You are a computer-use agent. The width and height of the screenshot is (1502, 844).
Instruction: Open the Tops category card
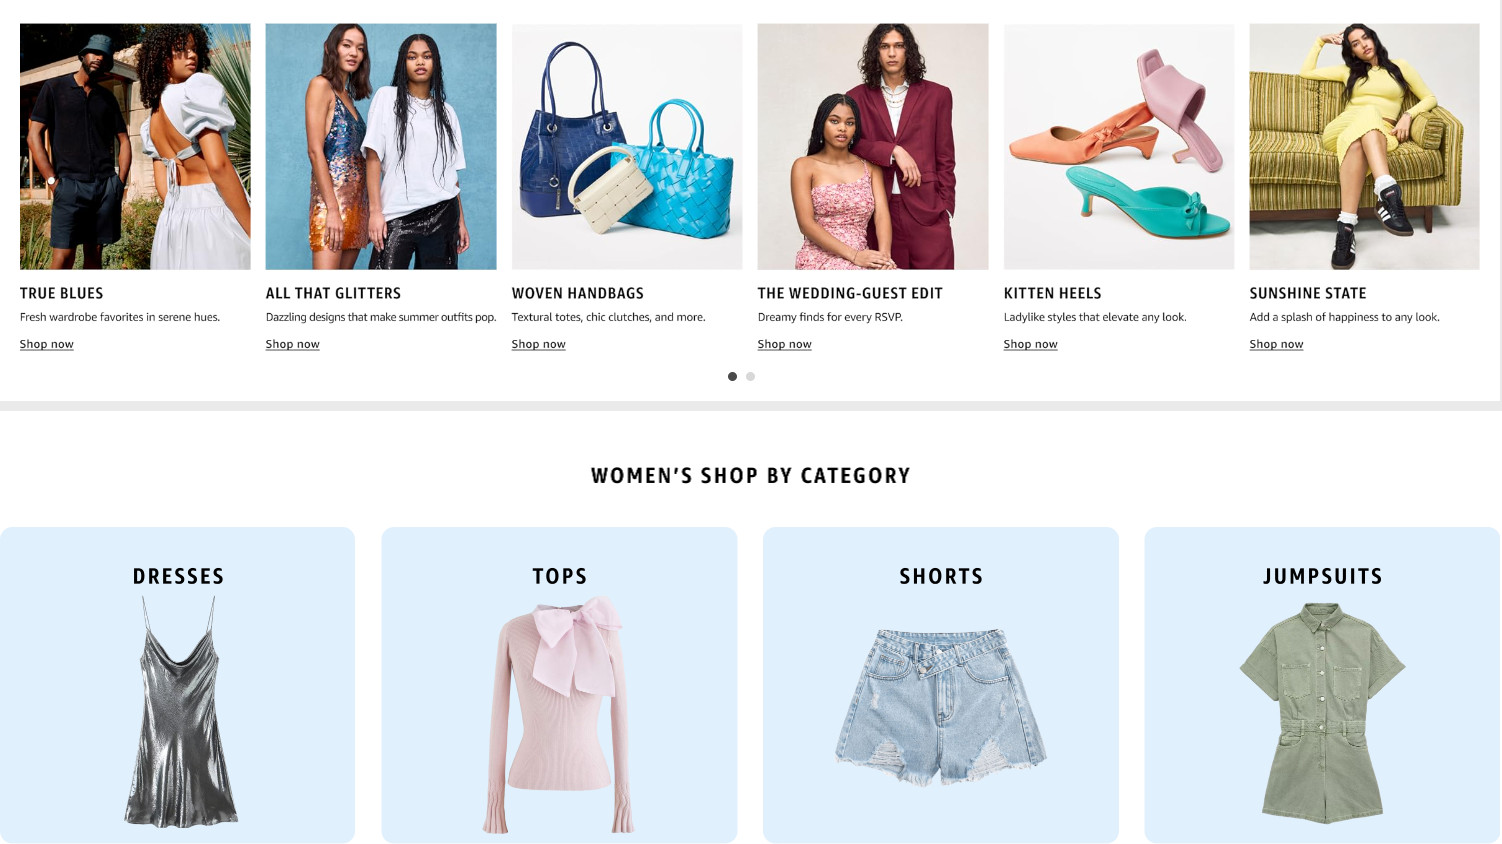[559, 685]
